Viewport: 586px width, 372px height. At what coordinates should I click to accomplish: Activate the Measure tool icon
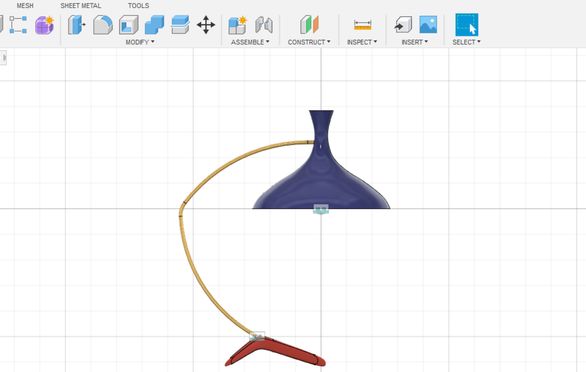point(363,25)
